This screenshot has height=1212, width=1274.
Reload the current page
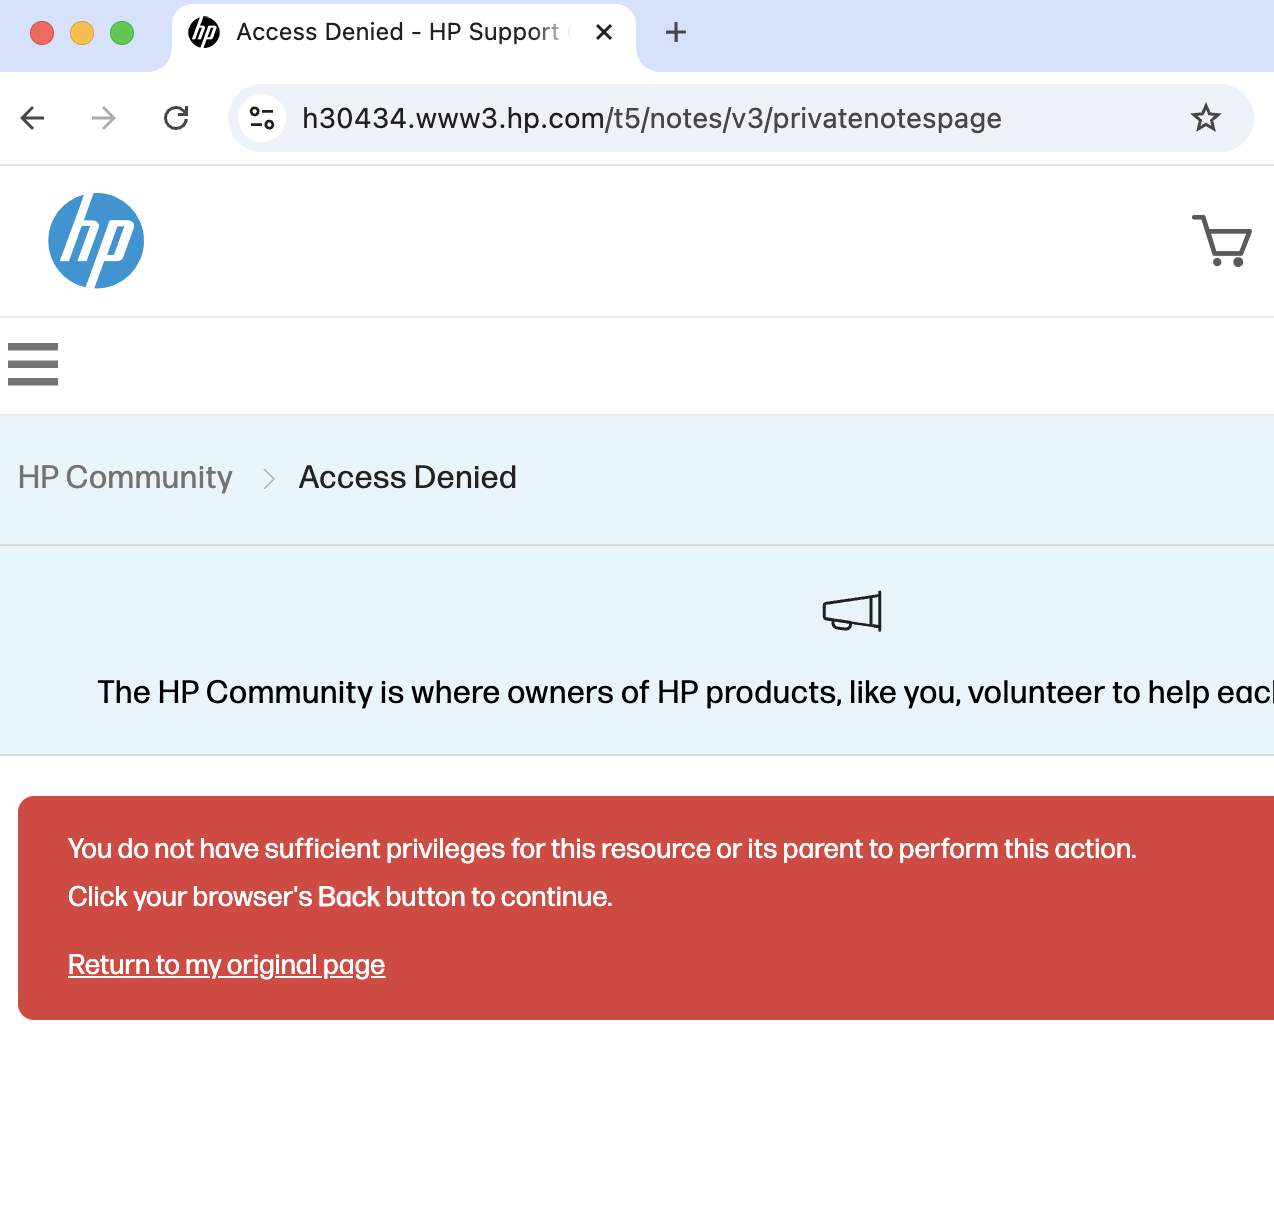click(176, 118)
